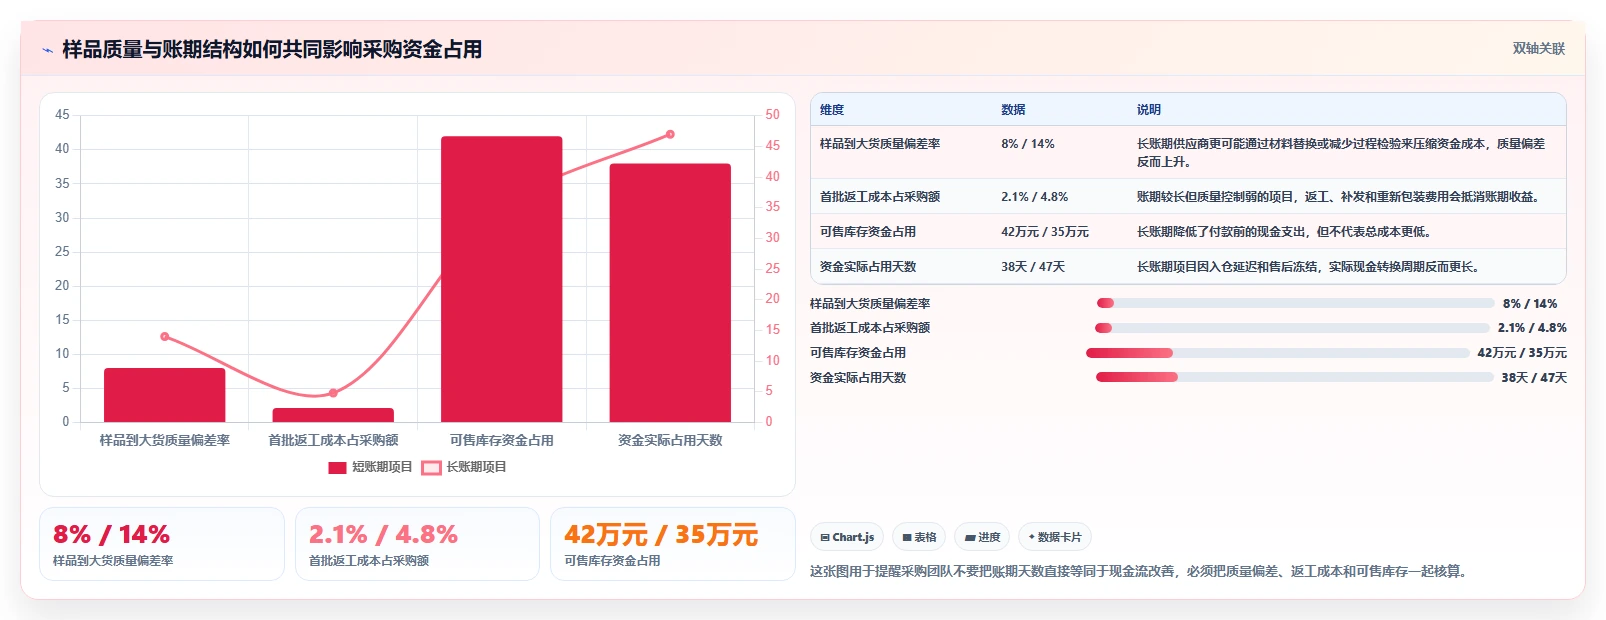
Task: Click the 可售库存资金占用 x-axis label
Action: click(502, 440)
